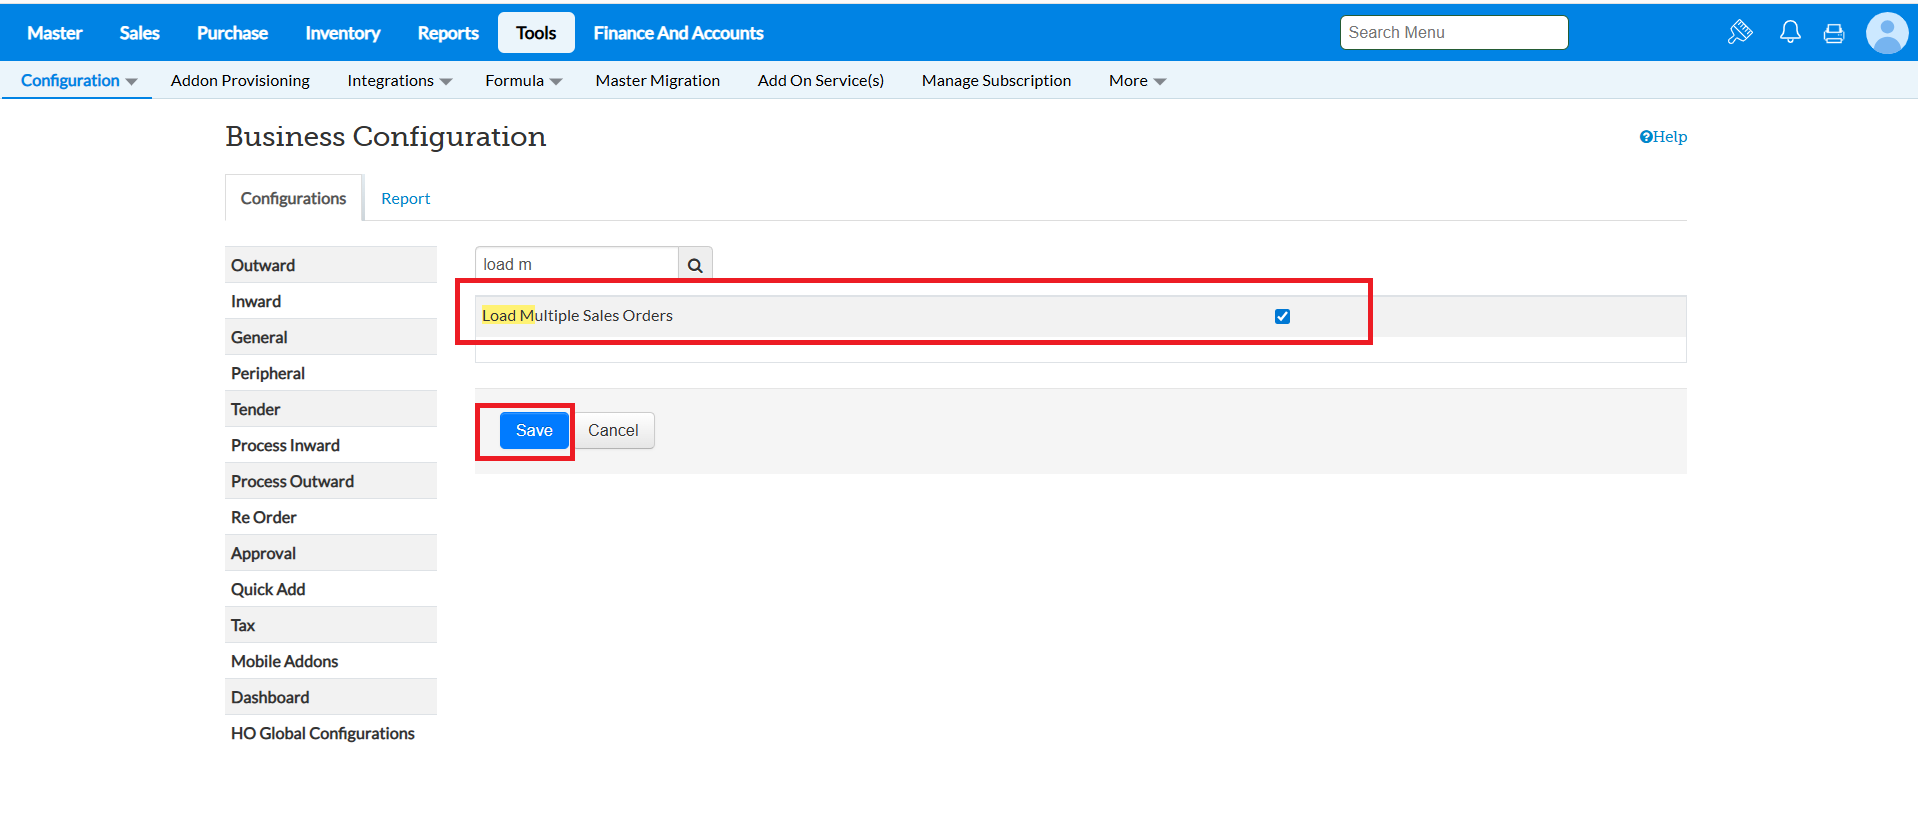Open the user profile avatar
Viewport: 1918px width, 826px height.
[1886, 33]
